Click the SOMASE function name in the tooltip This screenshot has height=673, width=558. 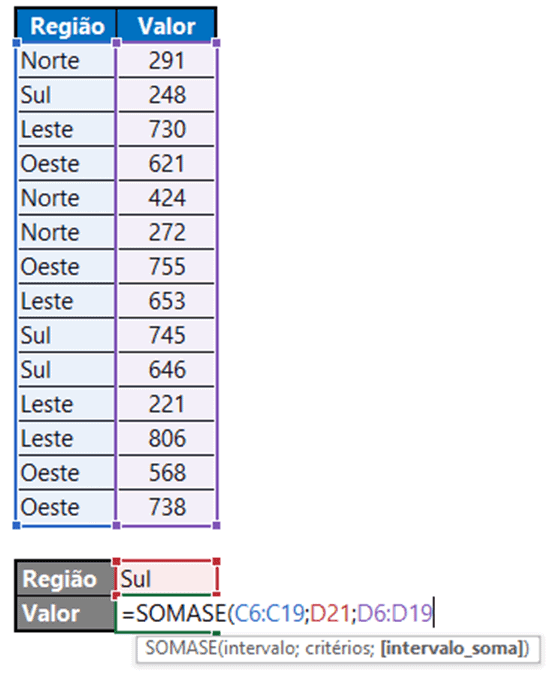[x=182, y=648]
